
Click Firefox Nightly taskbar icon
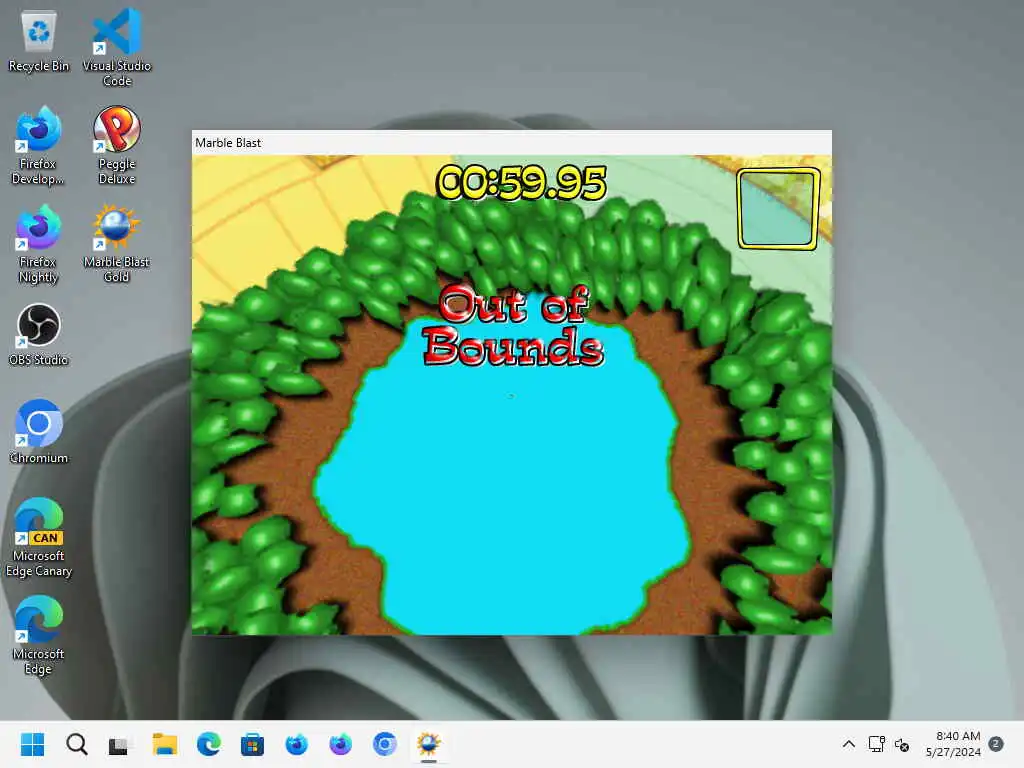point(340,744)
